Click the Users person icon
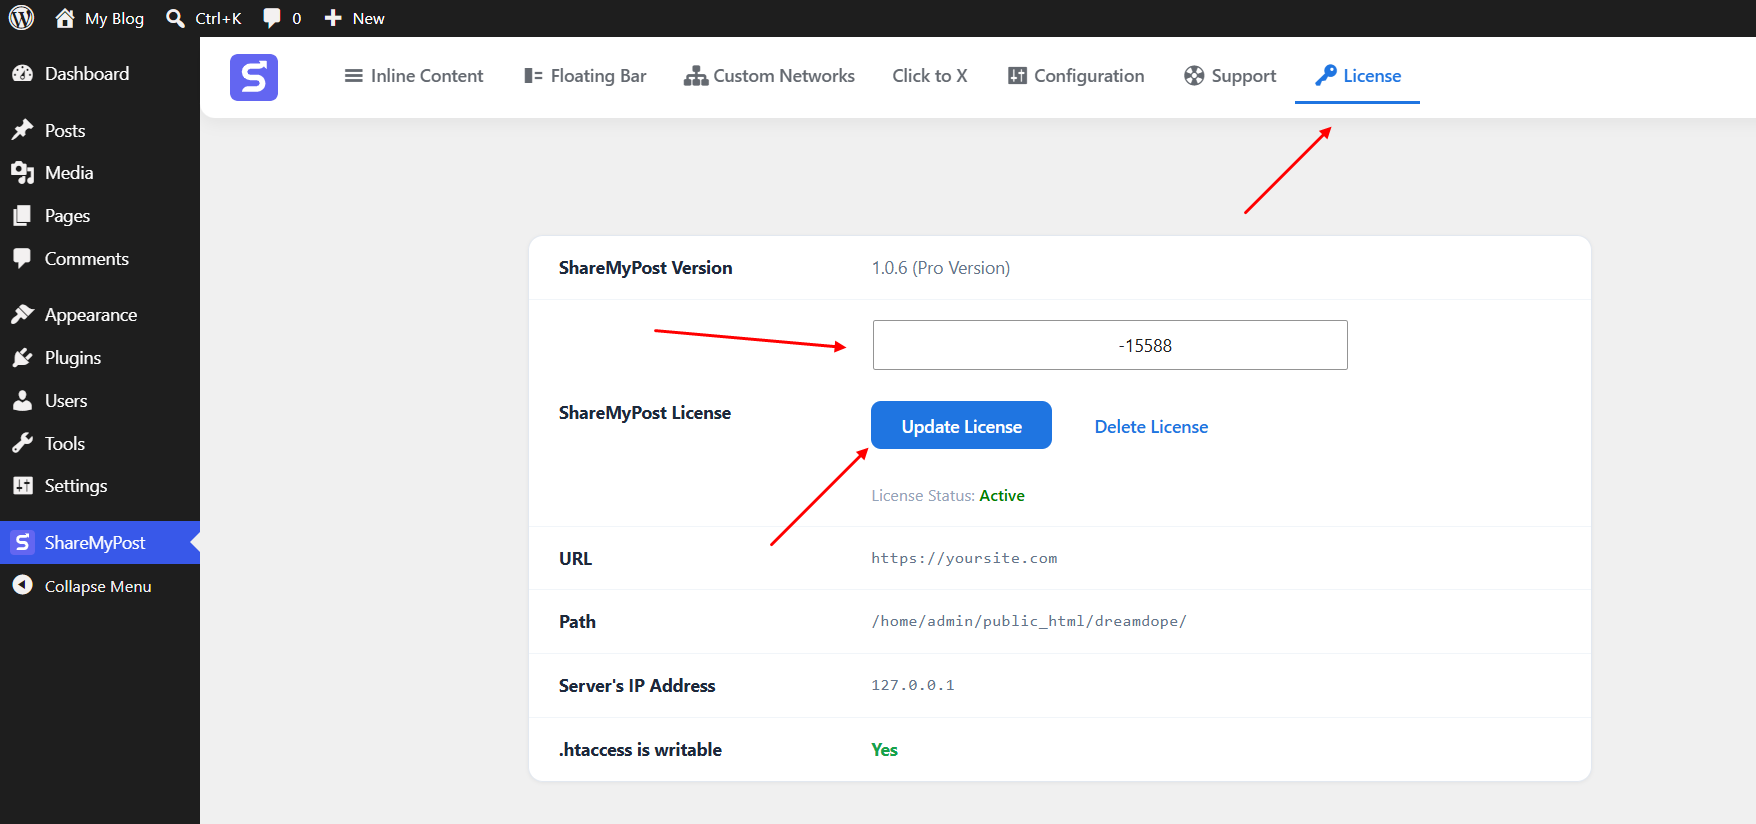 [x=22, y=401]
